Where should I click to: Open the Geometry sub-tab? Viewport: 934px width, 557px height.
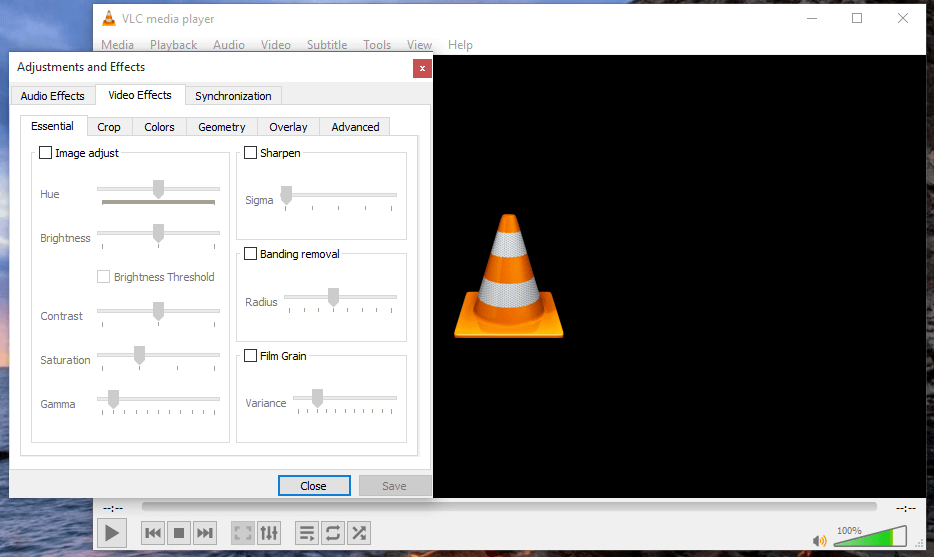tap(222, 127)
